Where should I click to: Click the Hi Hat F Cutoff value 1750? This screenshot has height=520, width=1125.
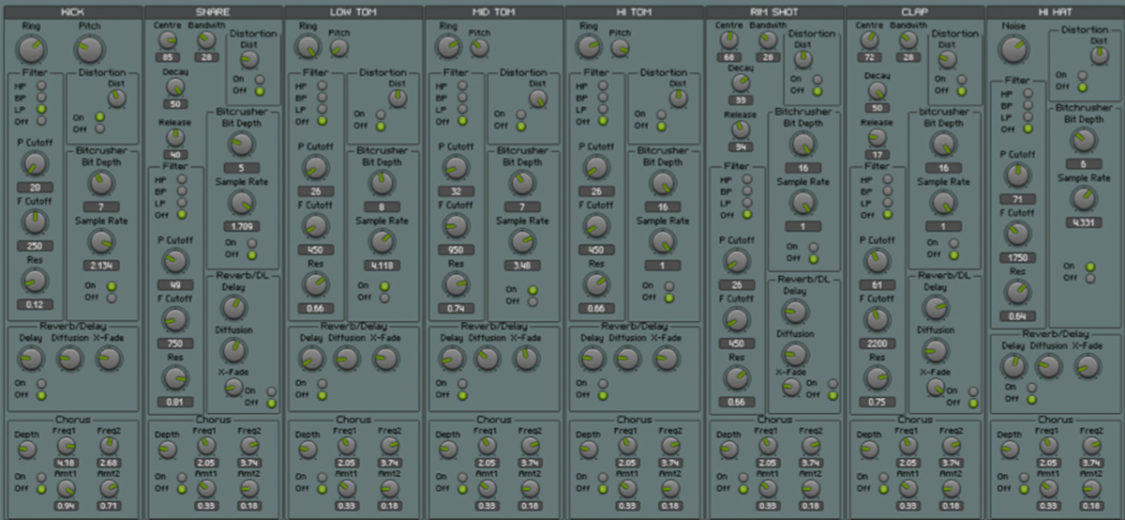tap(1017, 257)
